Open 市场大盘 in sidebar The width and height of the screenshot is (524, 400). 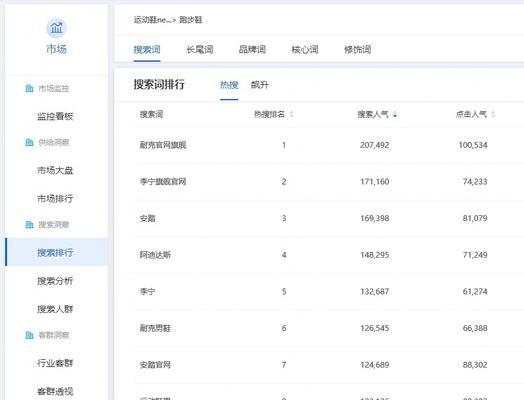point(55,170)
